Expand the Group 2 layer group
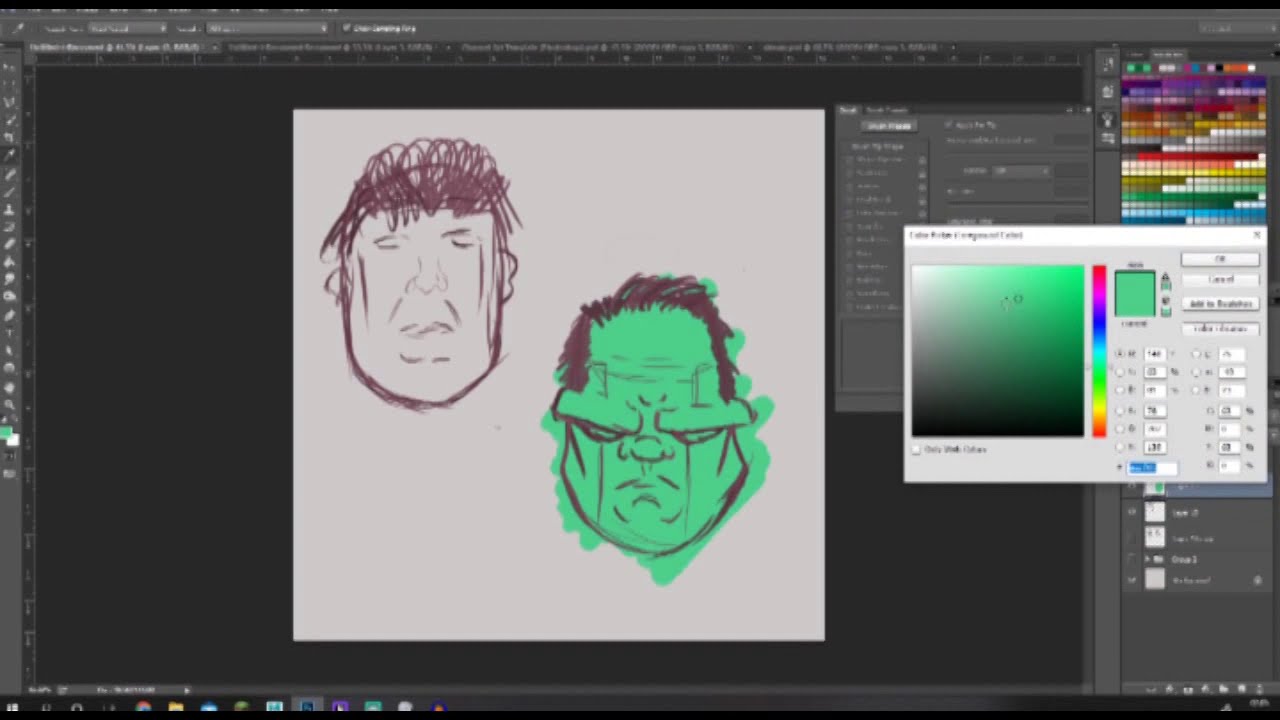This screenshot has height=720, width=1280. [1147, 559]
